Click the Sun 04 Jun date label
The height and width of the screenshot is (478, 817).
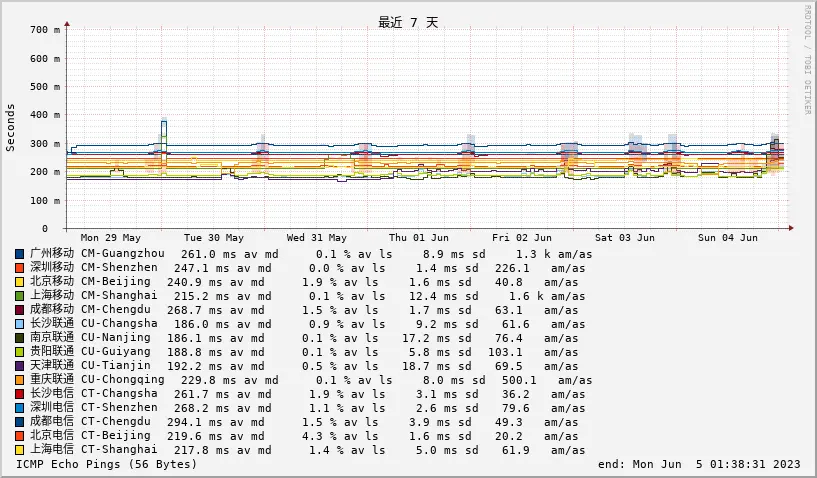[727, 238]
